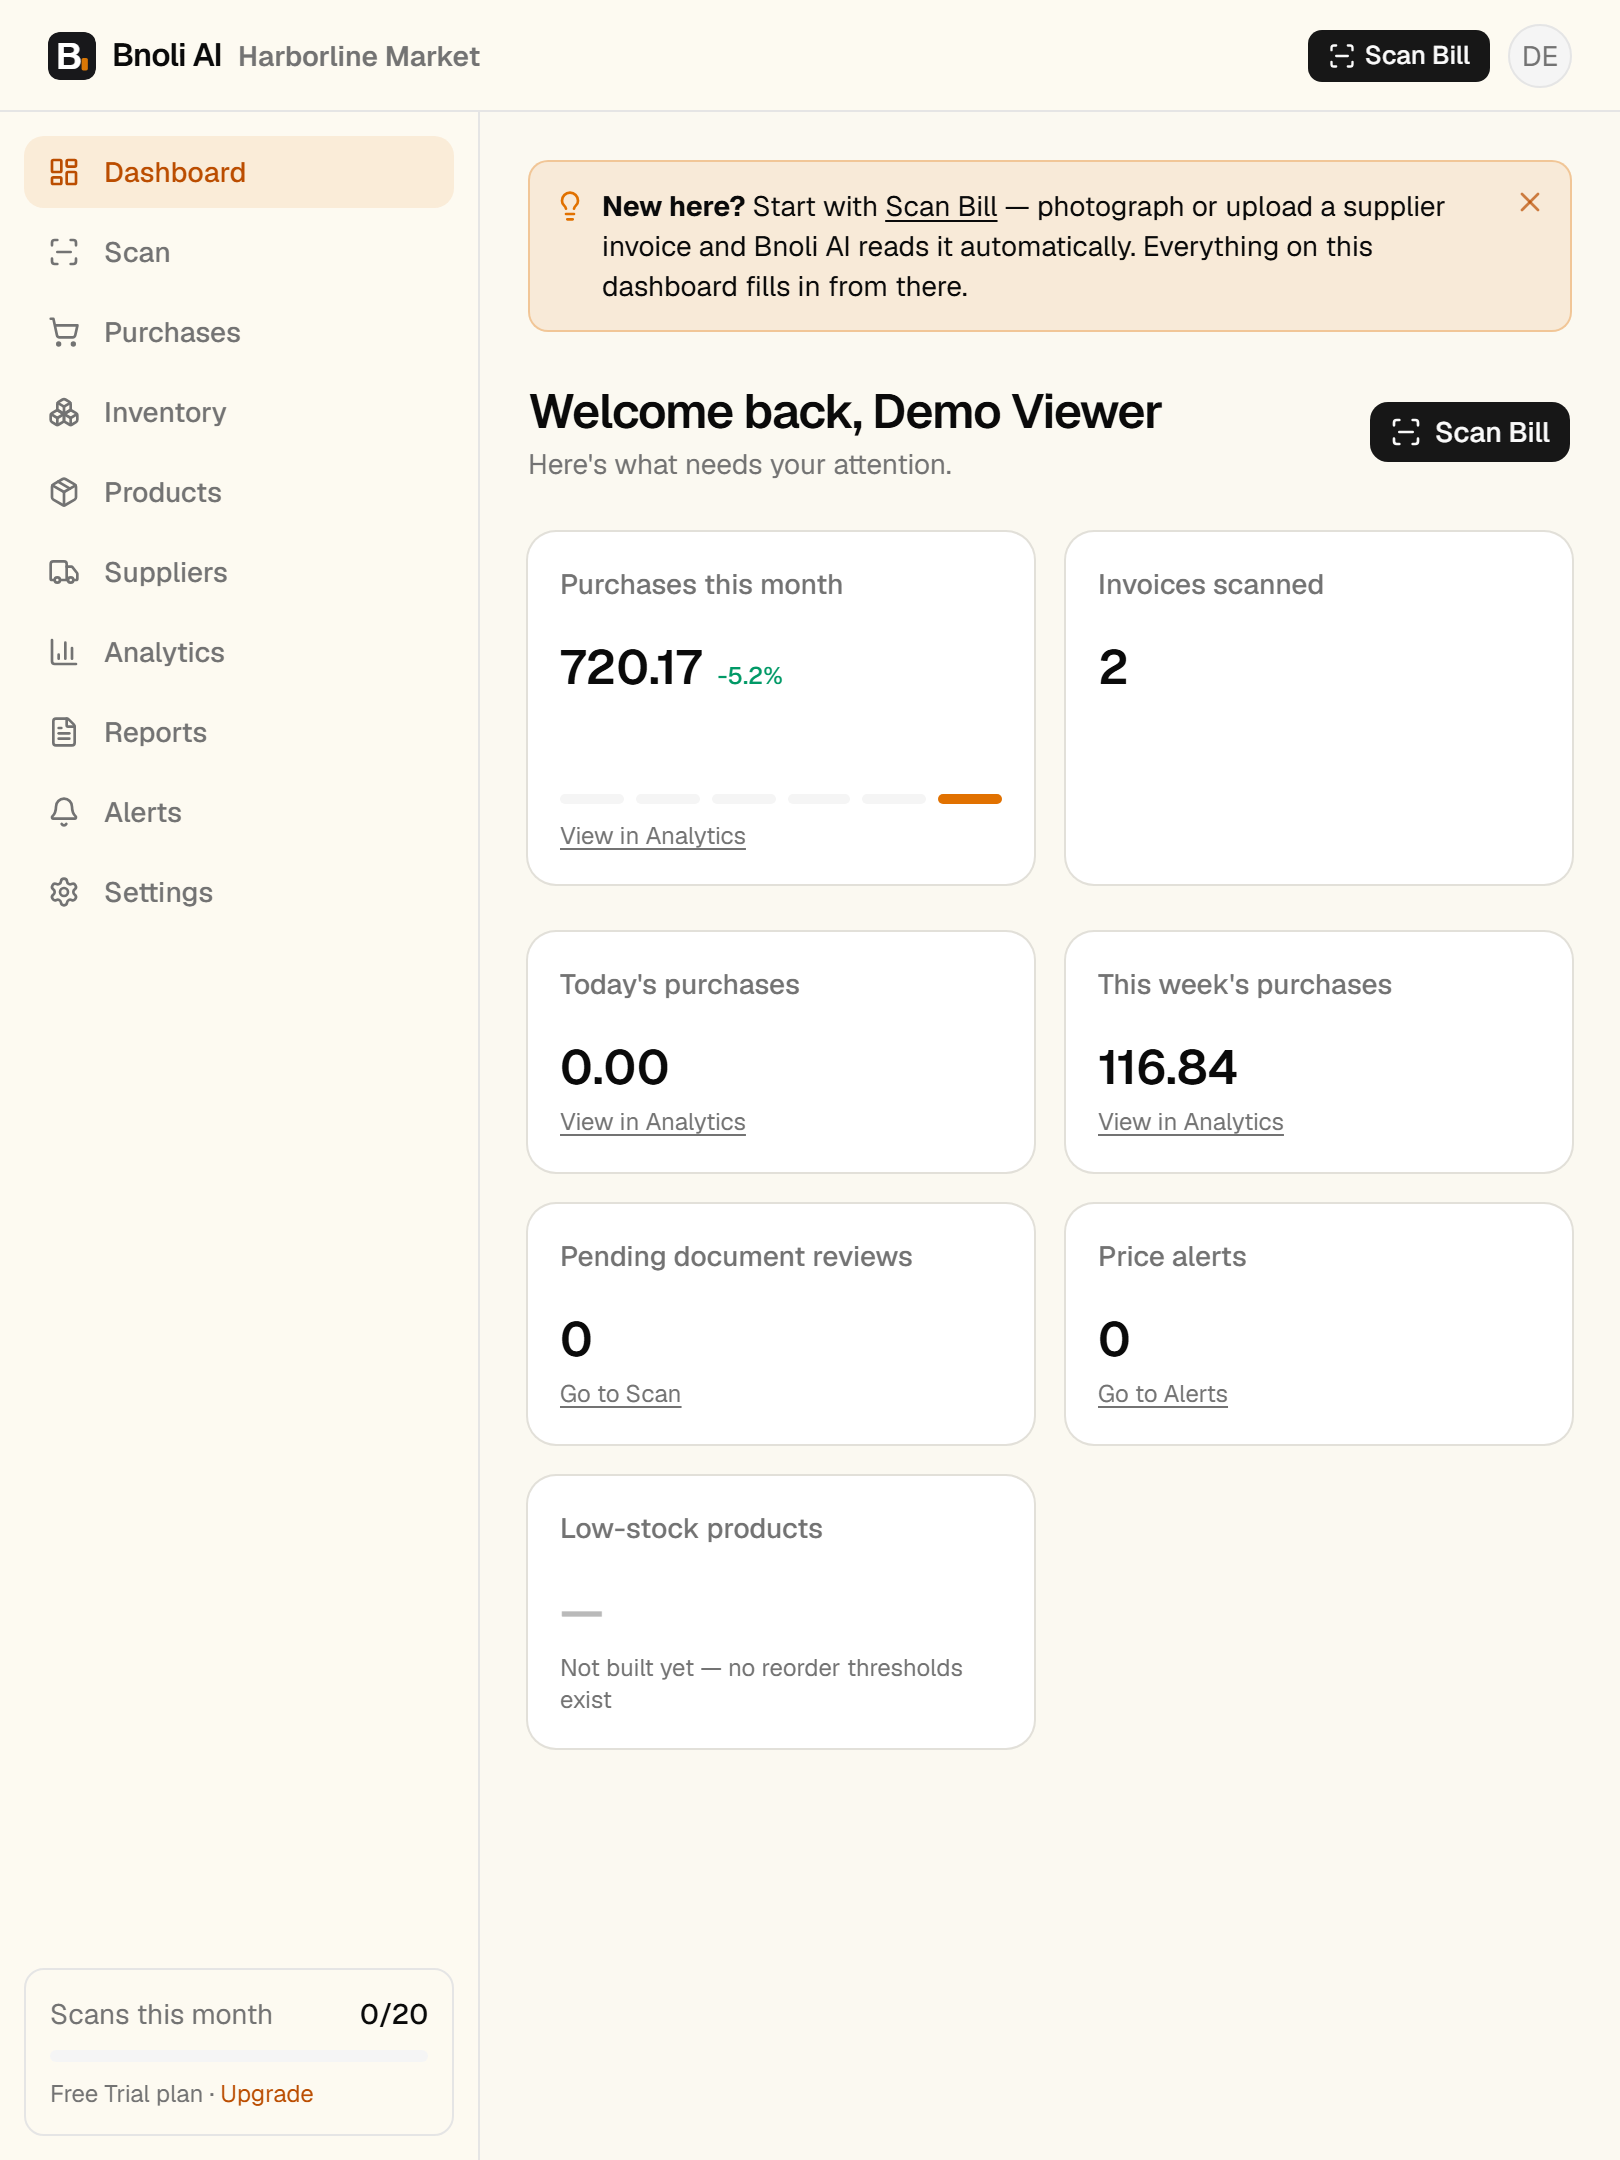This screenshot has width=1620, height=2160.
Task: Follow the Scan Bill link in banner
Action: (x=941, y=206)
